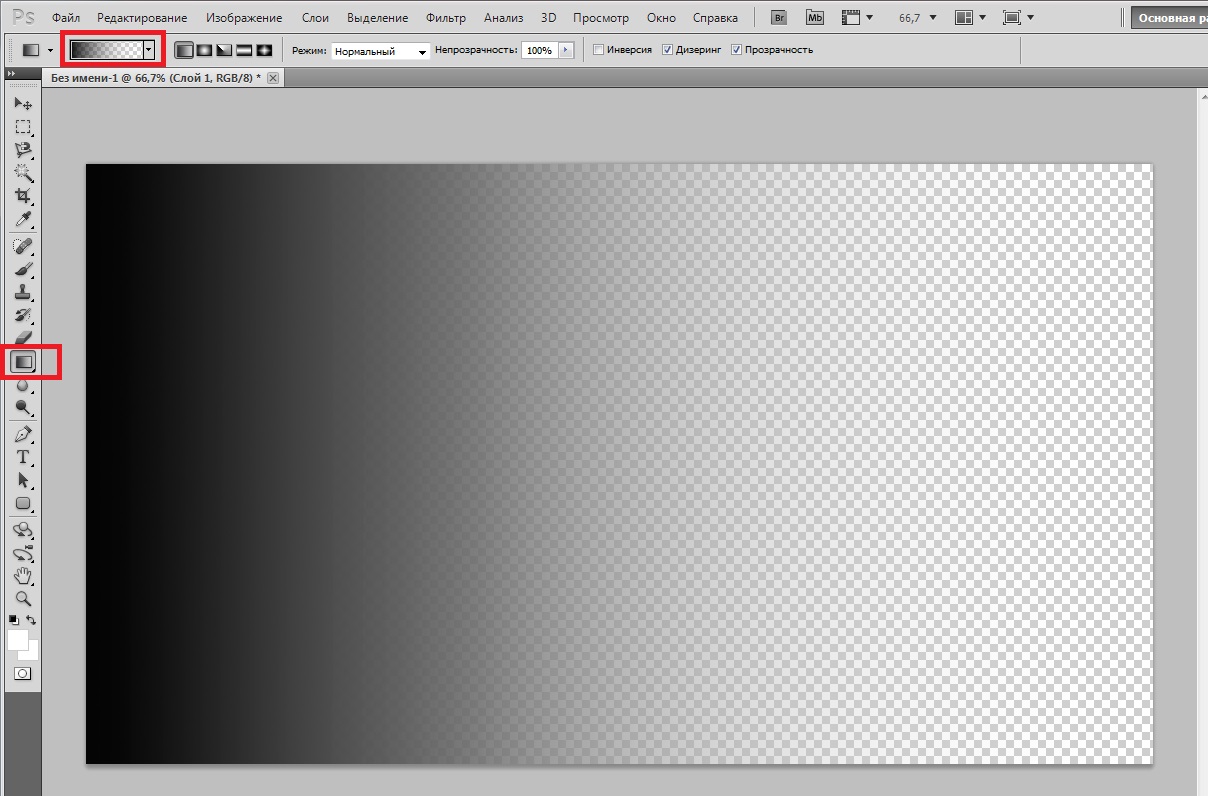1208x796 pixels.
Task: Select the Eyedropper tool
Action: 22,219
